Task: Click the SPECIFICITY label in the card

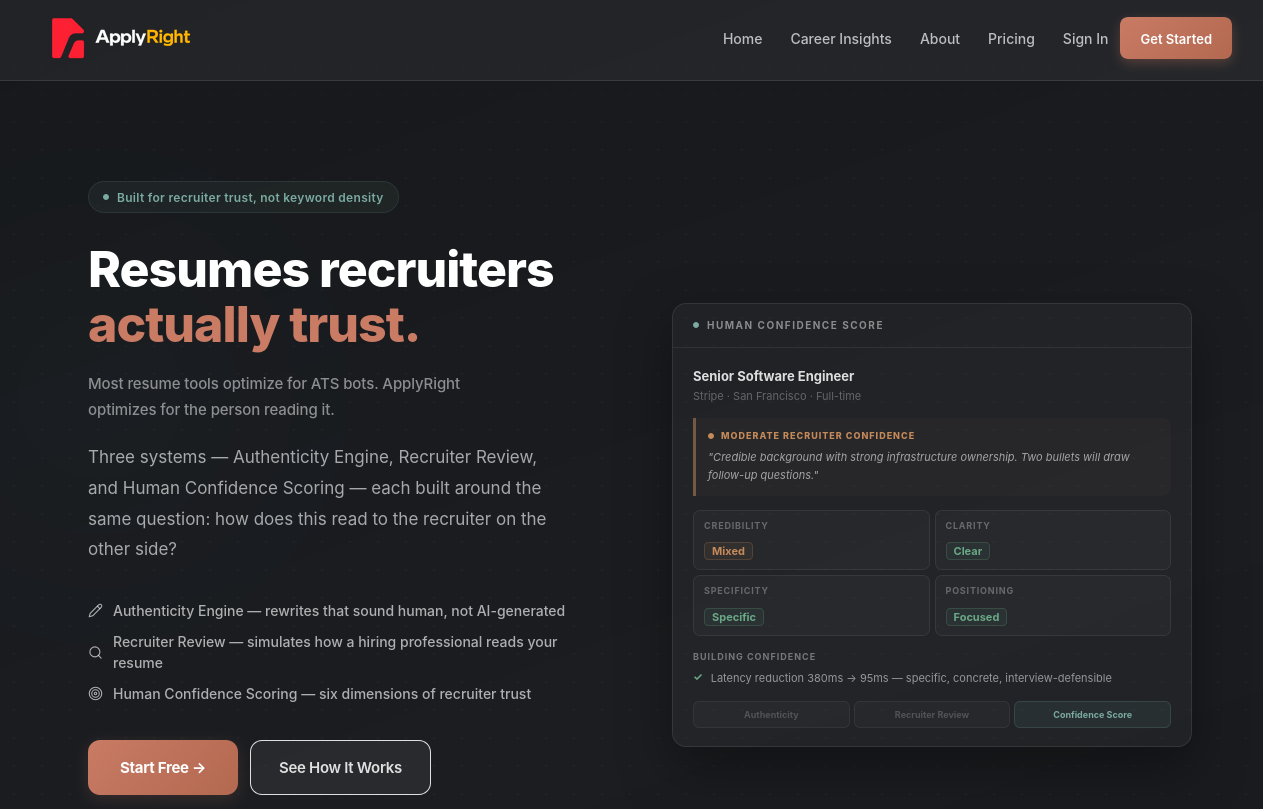Action: tap(736, 591)
